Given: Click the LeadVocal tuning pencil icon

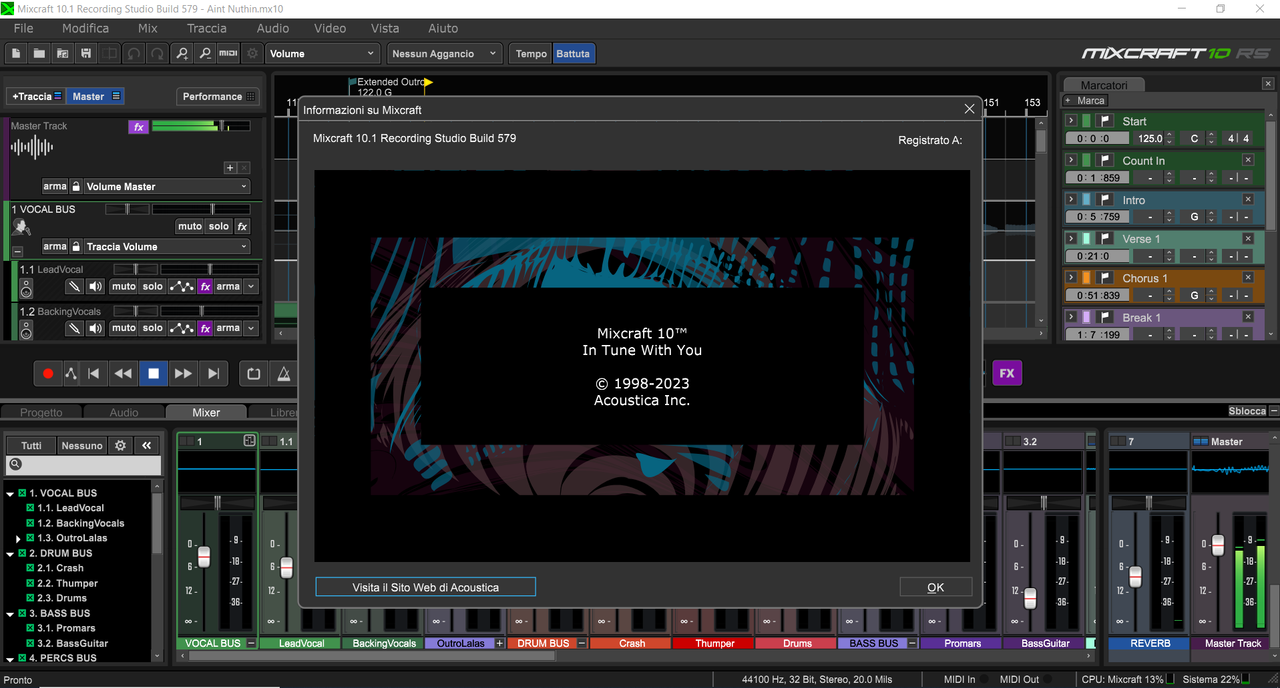Looking at the screenshot, I should tap(74, 286).
